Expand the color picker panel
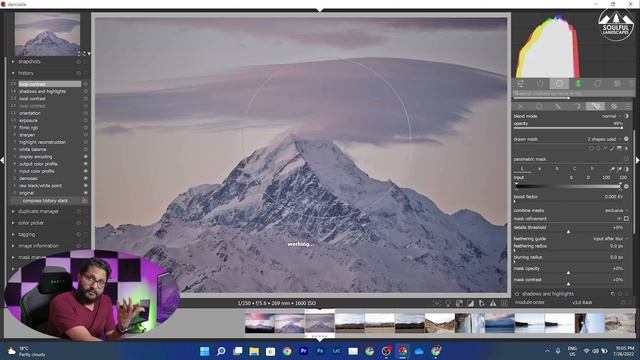 tap(13, 223)
